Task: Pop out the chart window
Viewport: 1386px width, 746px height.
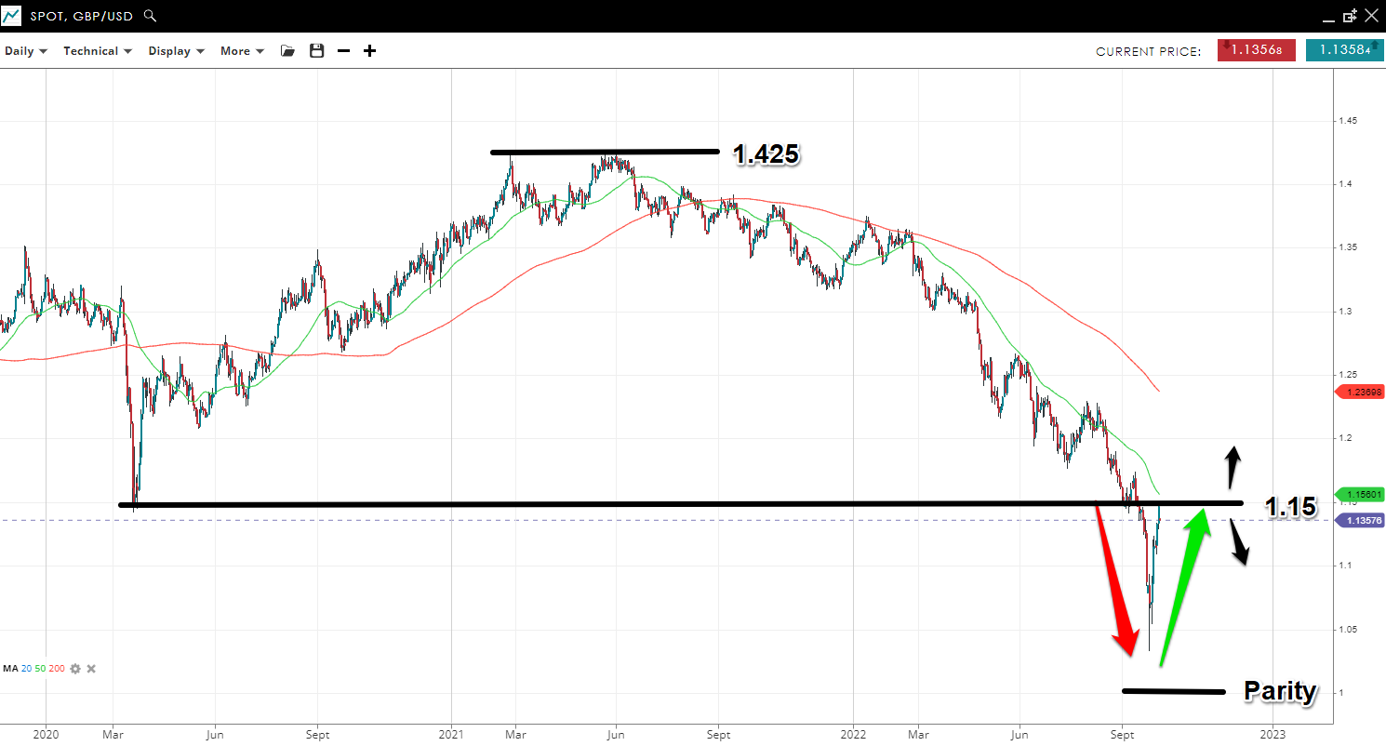Action: click(1349, 16)
